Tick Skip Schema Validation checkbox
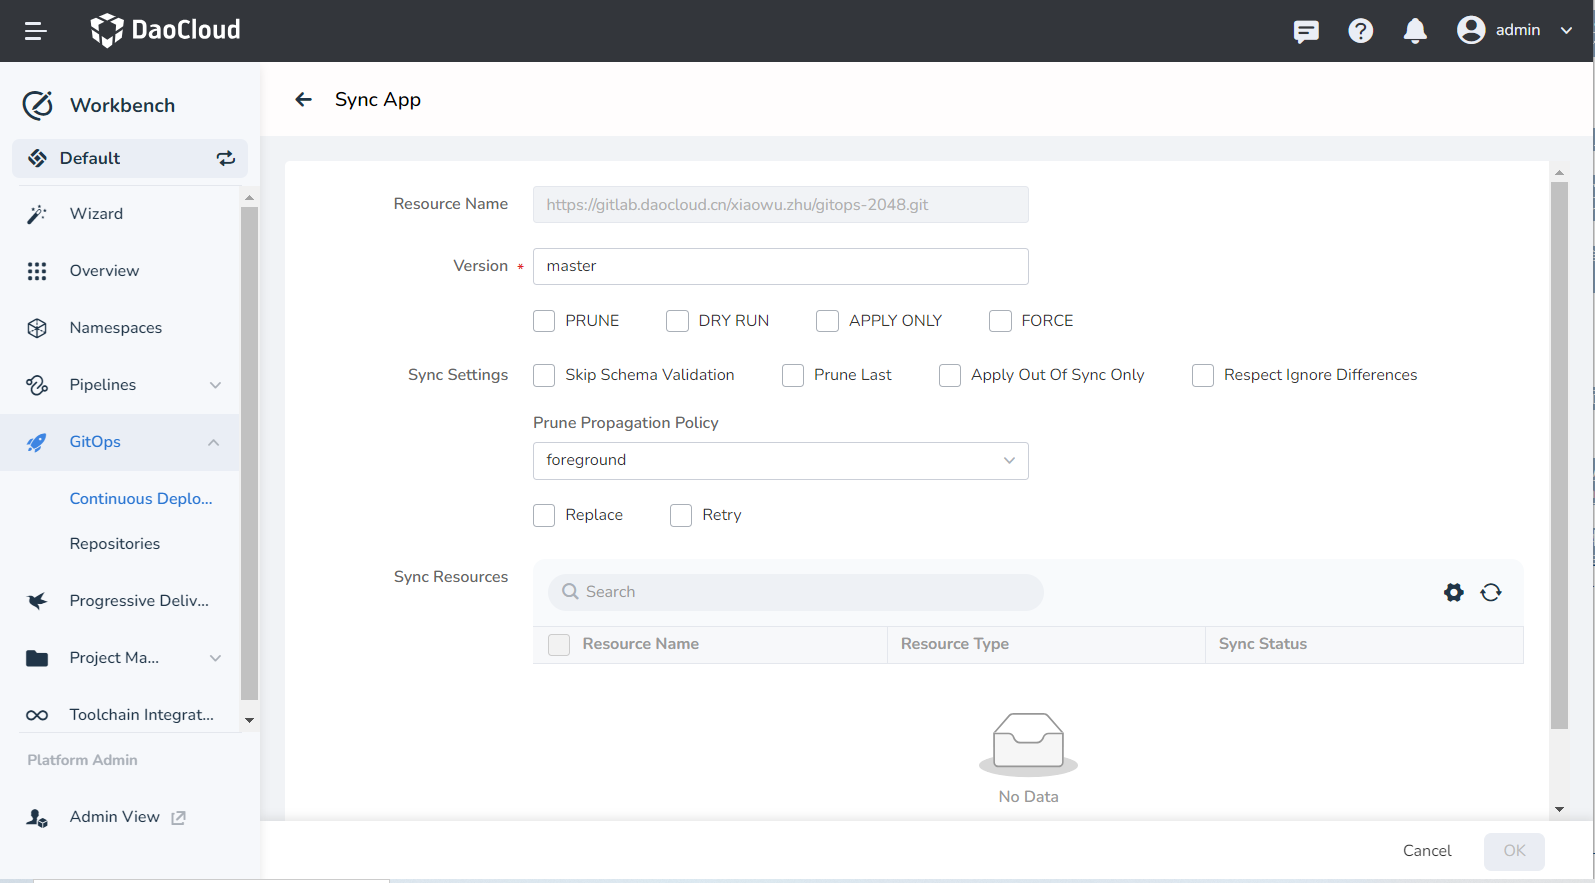 pyautogui.click(x=544, y=375)
